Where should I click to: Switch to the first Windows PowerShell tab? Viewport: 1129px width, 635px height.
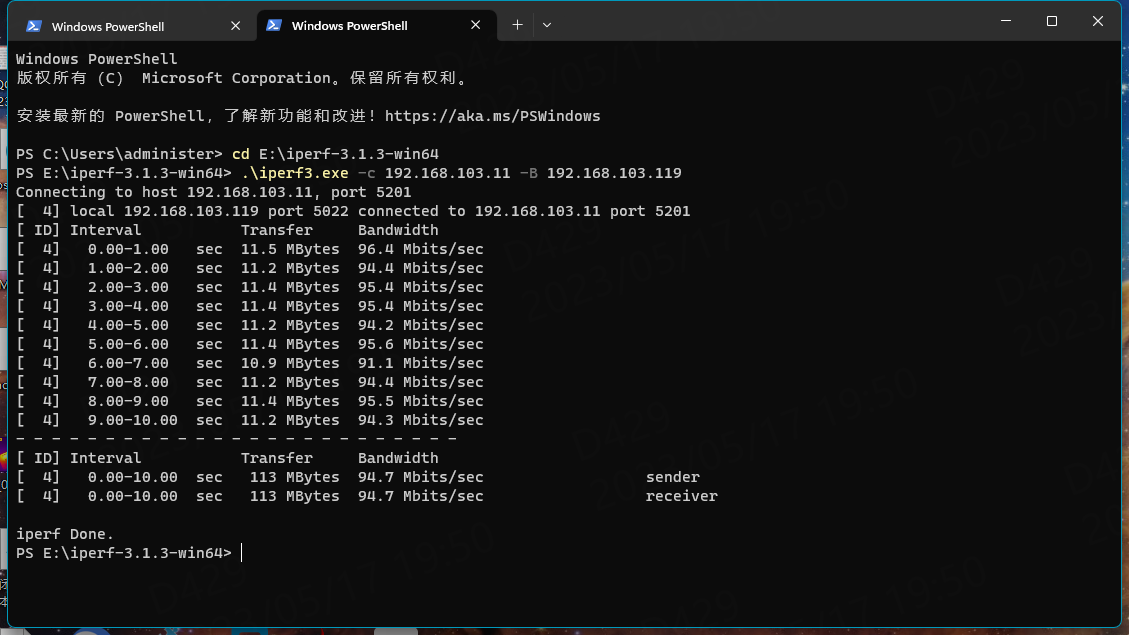(133, 26)
